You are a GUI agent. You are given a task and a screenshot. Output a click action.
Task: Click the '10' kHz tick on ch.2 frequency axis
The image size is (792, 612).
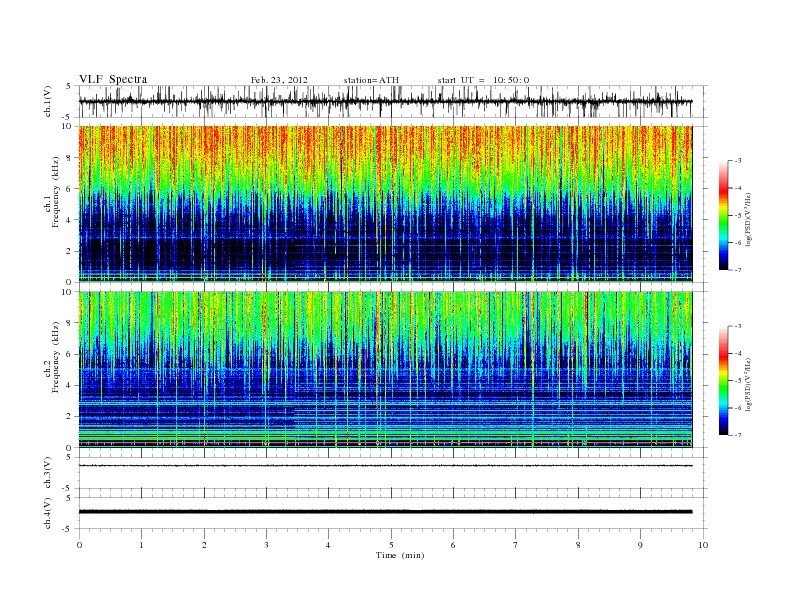[67, 292]
